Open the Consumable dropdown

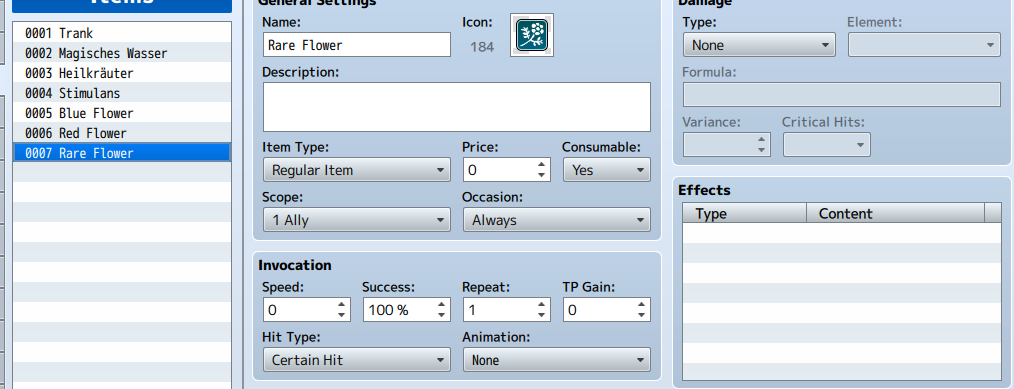[x=607, y=170]
